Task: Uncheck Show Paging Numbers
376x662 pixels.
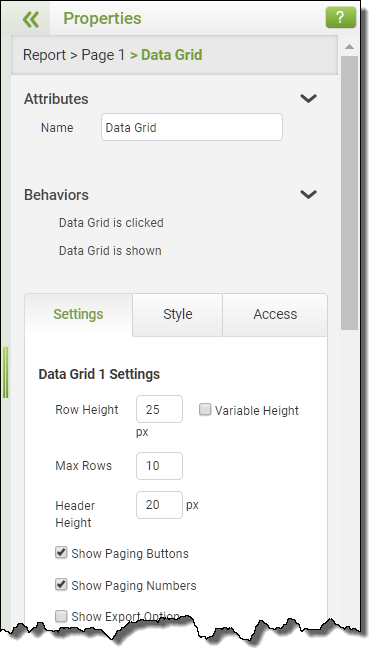Action: [x=61, y=585]
